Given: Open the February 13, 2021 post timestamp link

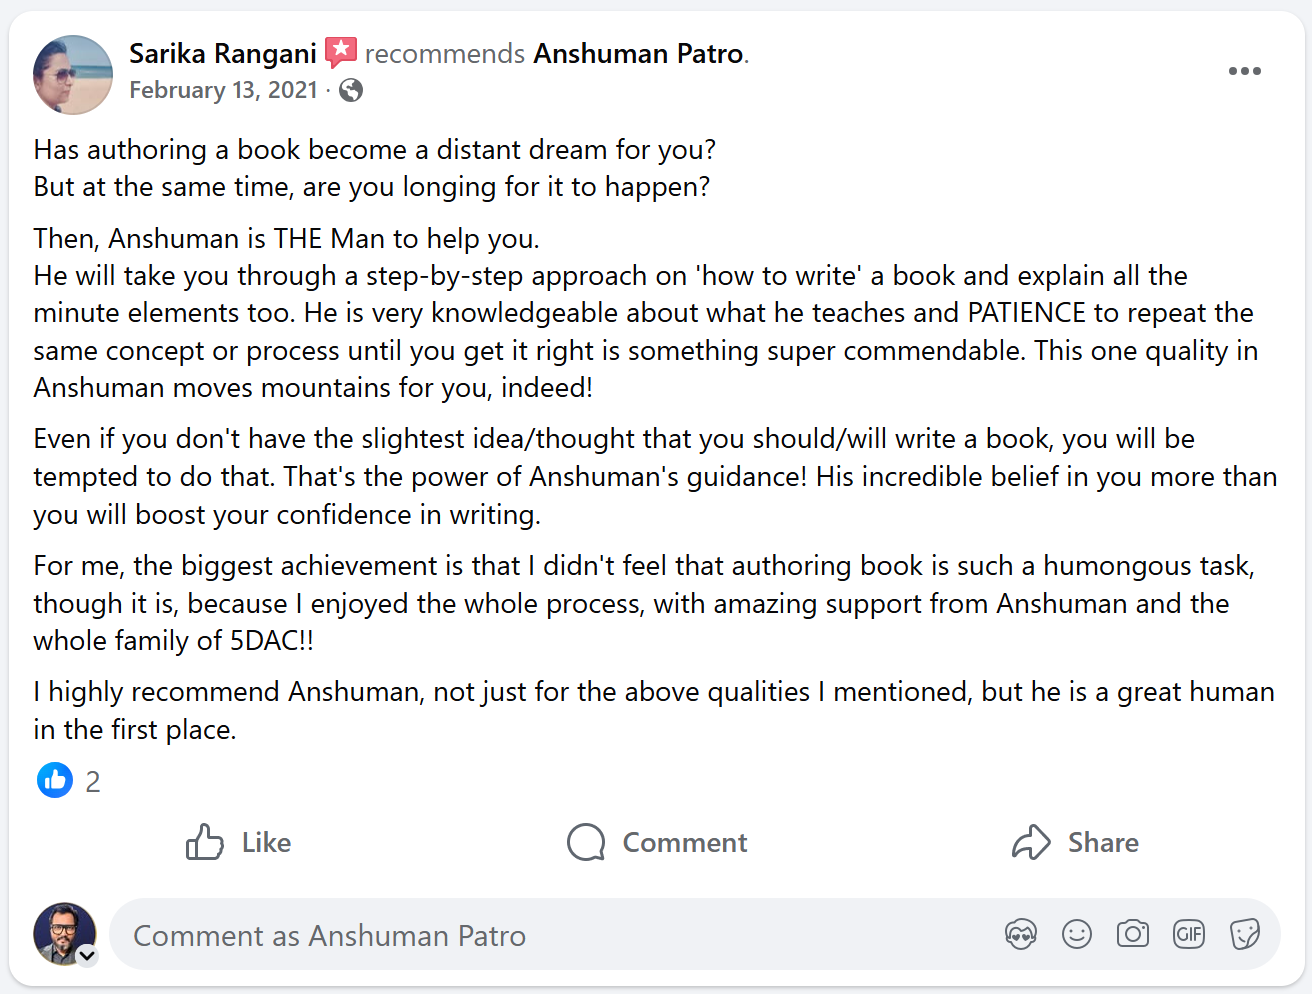Looking at the screenshot, I should click(223, 90).
